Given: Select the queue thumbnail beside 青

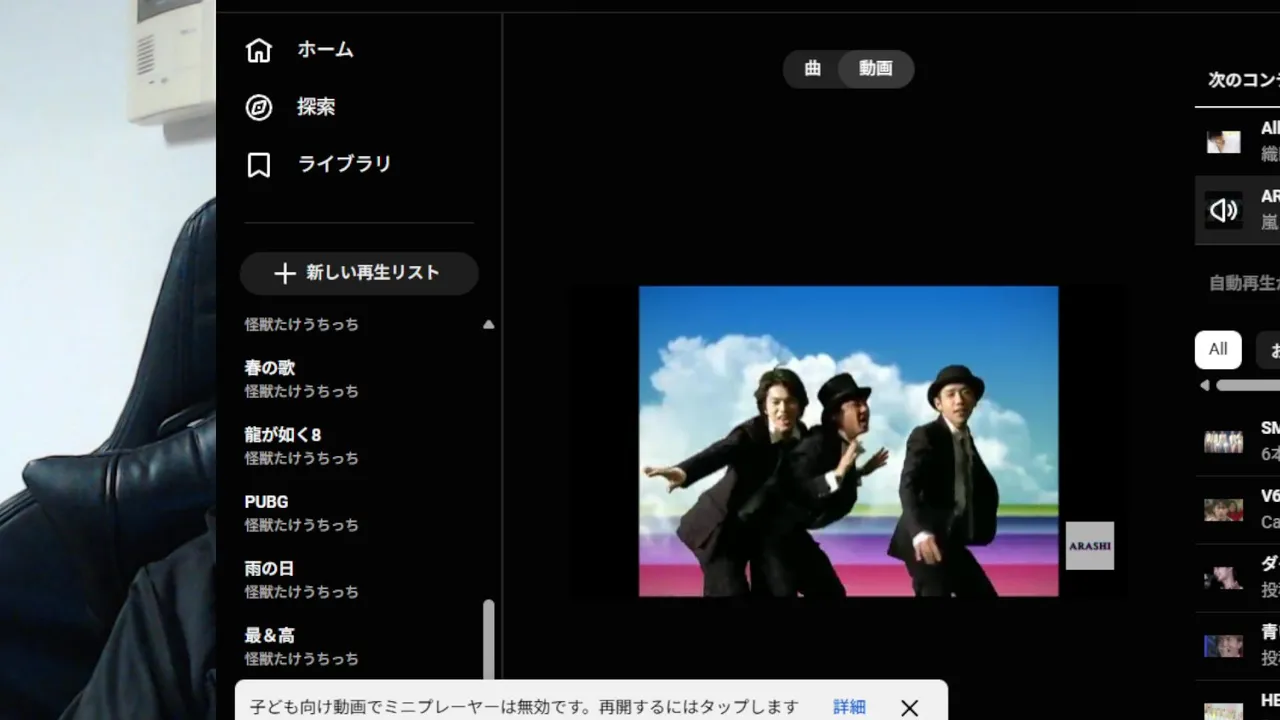Looking at the screenshot, I should (1223, 645).
